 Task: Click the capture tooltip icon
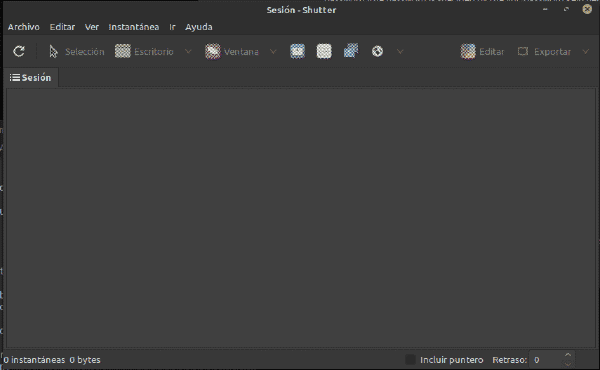(x=351, y=51)
